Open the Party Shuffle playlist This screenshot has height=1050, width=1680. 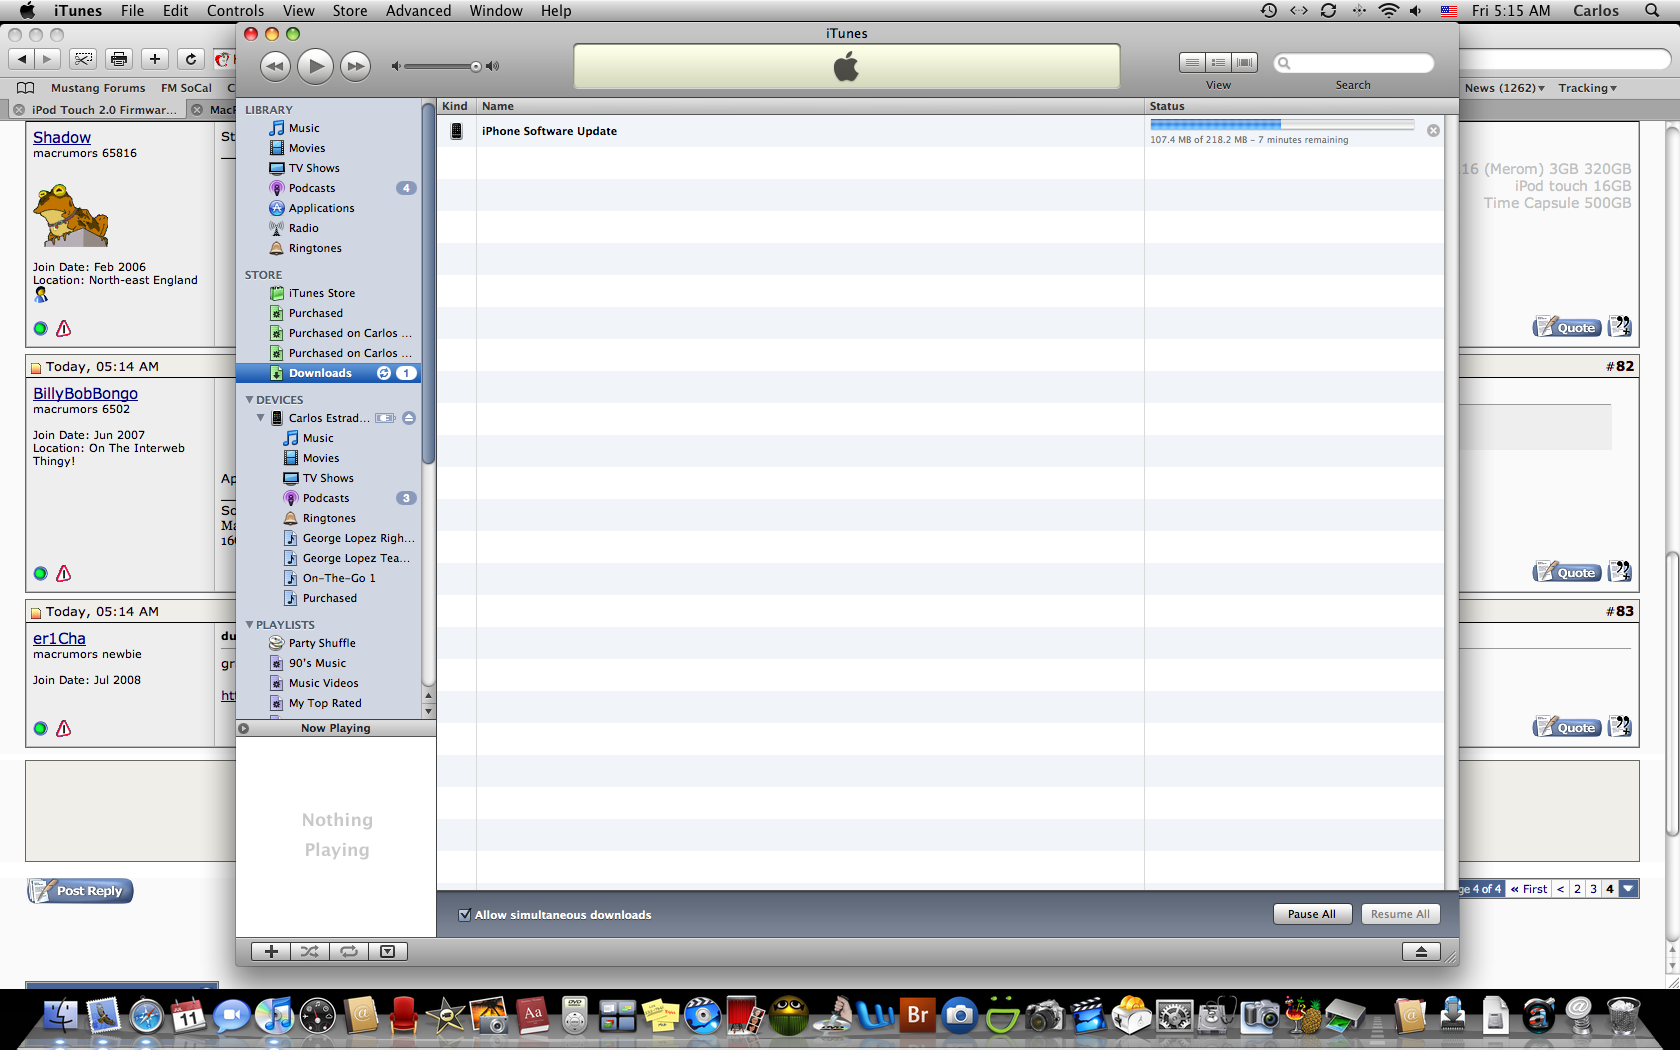pyautogui.click(x=322, y=643)
